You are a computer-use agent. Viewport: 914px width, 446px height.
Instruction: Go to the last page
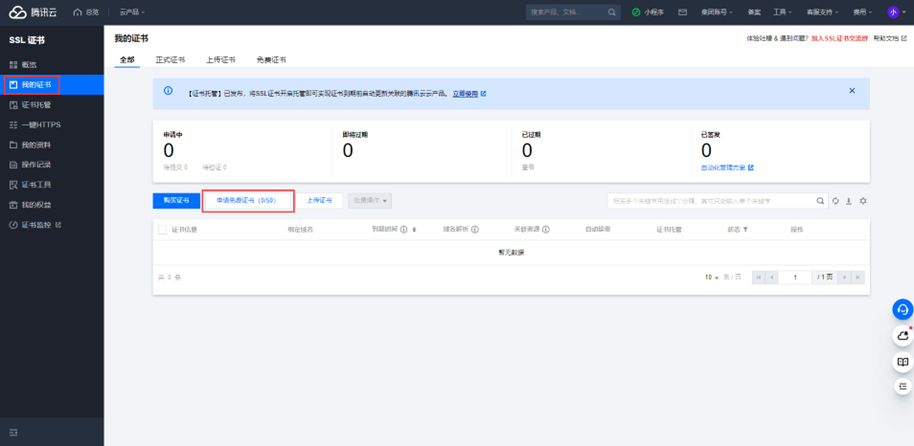tap(857, 278)
